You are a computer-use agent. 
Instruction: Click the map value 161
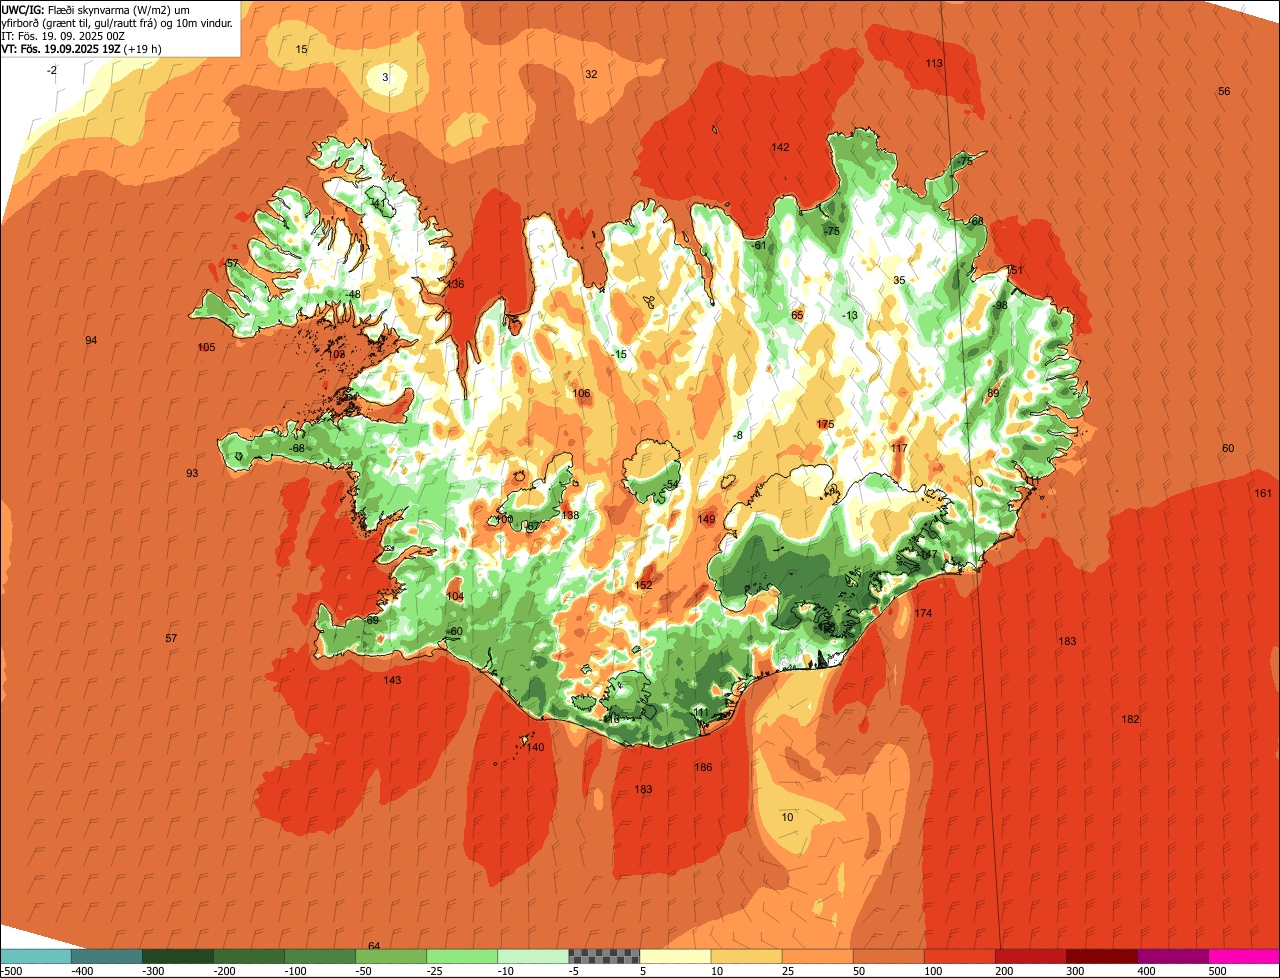click(1263, 493)
